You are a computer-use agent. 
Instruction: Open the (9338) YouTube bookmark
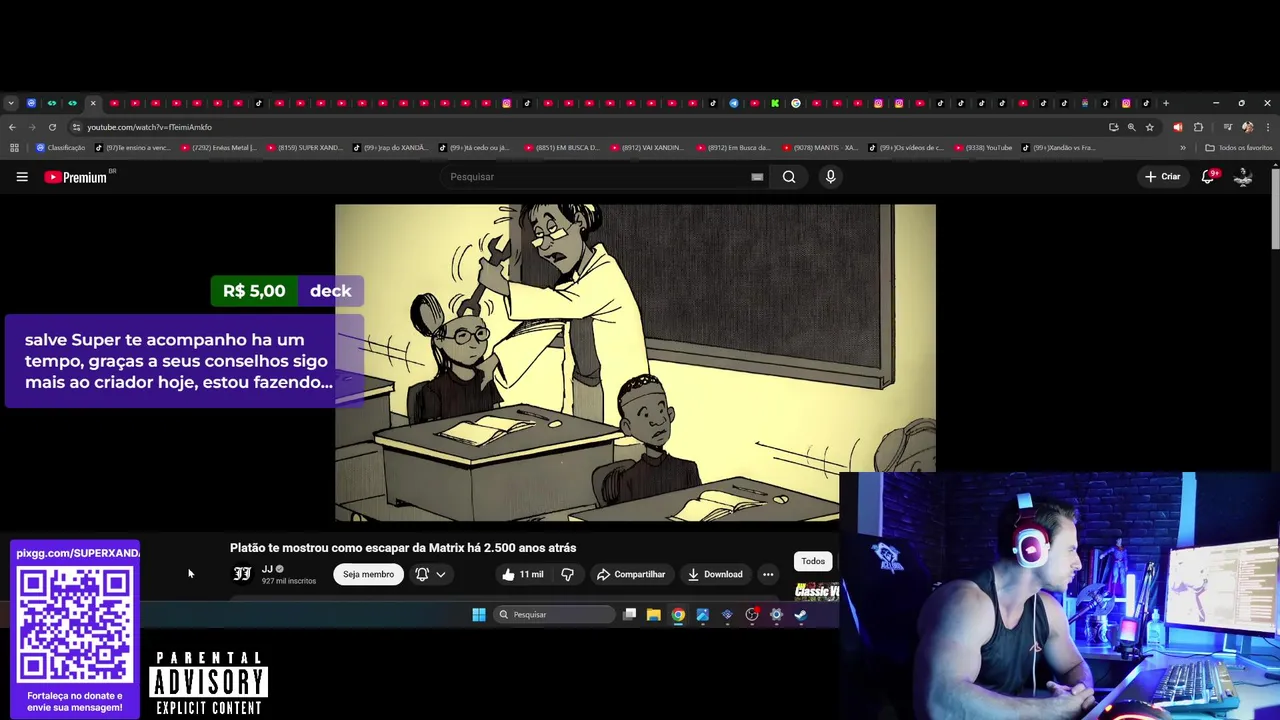[984, 148]
